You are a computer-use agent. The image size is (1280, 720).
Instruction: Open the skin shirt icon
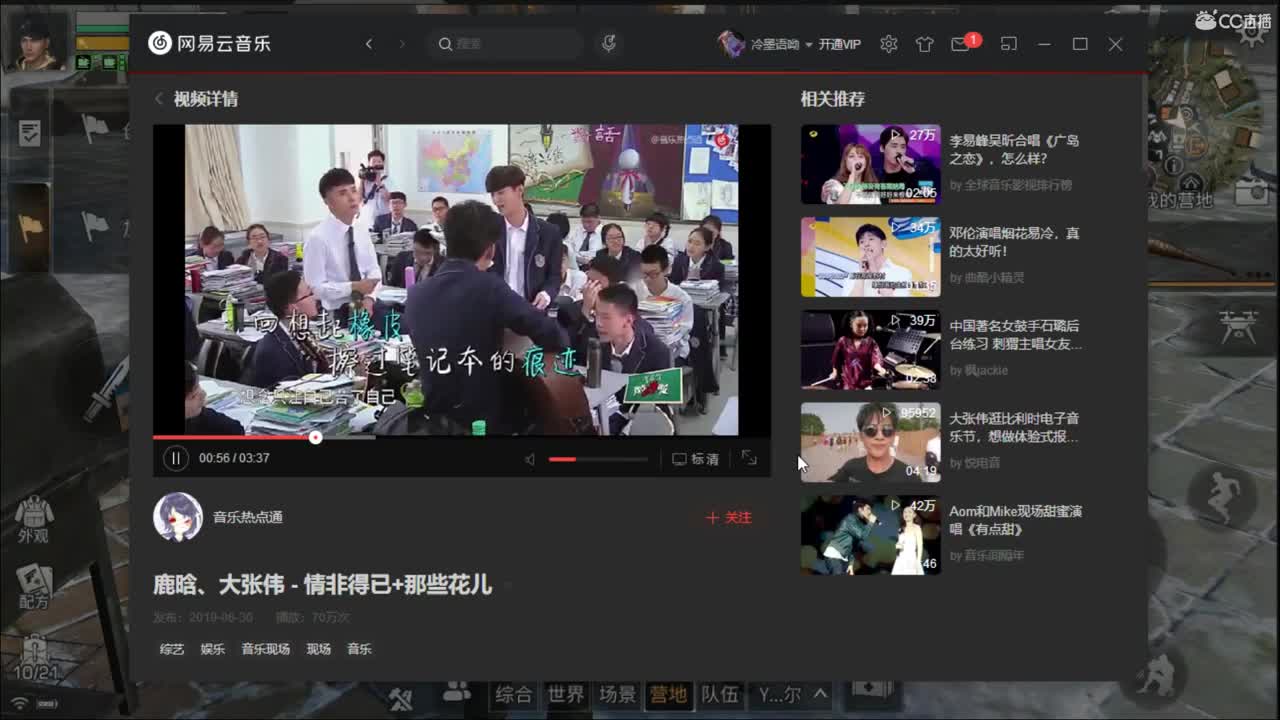pos(924,44)
